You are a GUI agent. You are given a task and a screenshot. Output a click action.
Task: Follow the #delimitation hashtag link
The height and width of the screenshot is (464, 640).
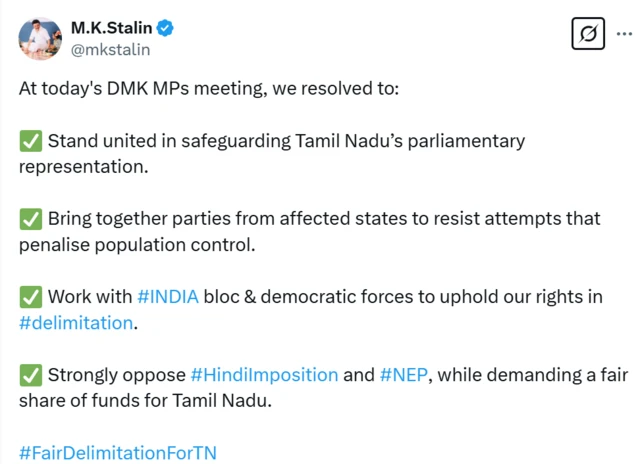click(x=76, y=323)
